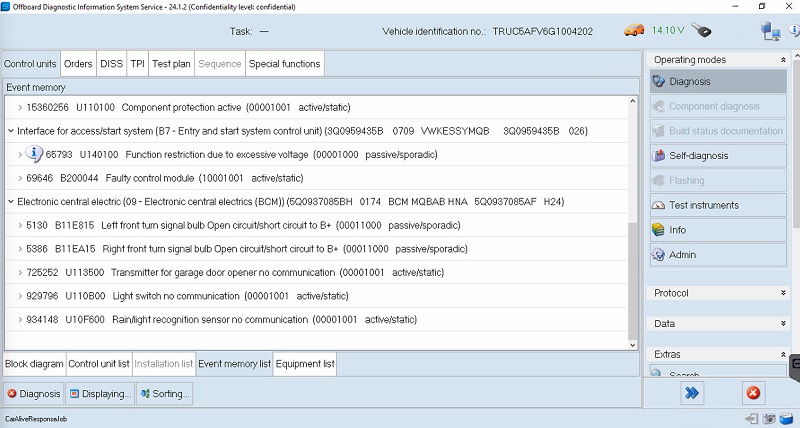Expand fault 5386 right front turn signal
This screenshot has width=800, height=428.
tap(20, 249)
